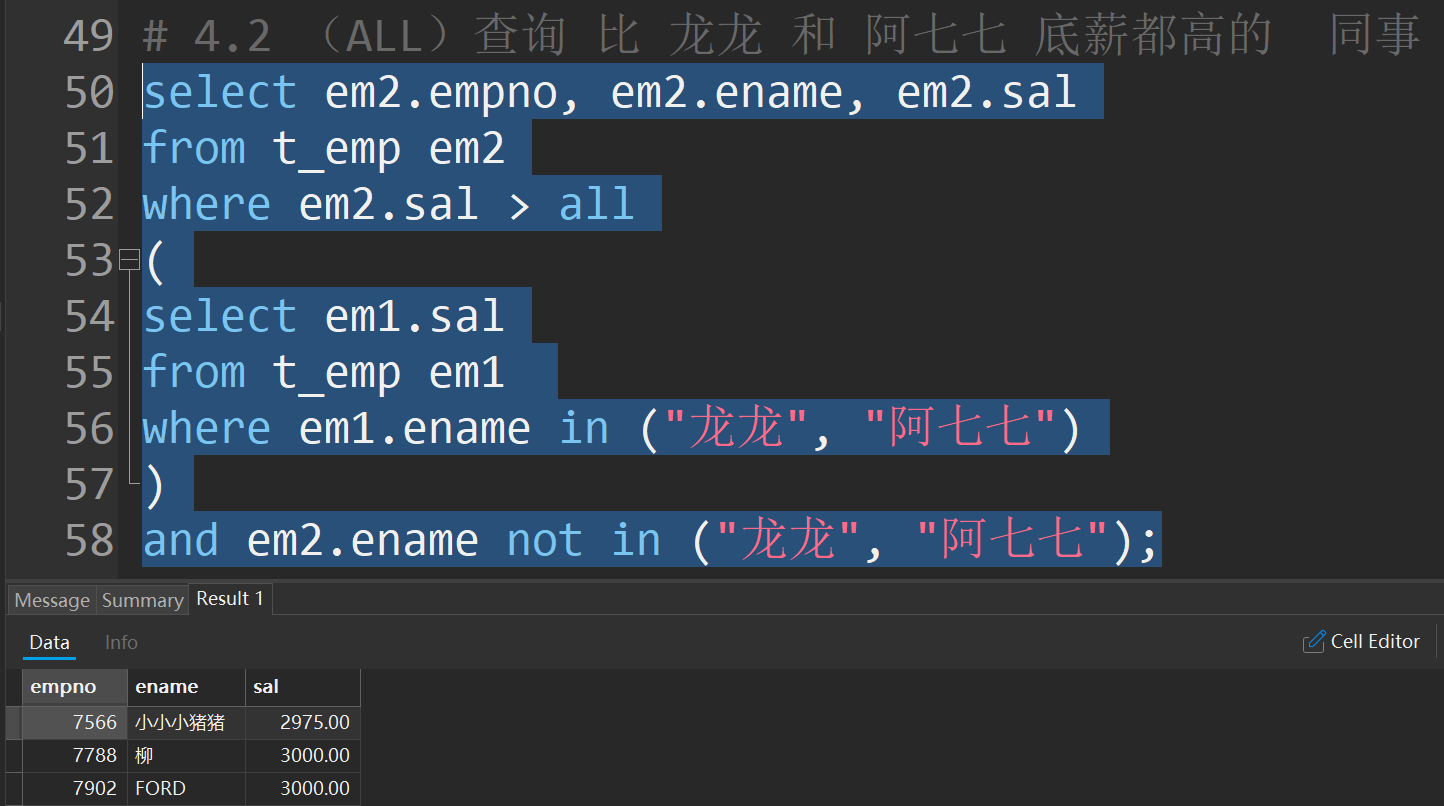The height and width of the screenshot is (806, 1444).
Task: Click em1.sal on line 54
Action: [414, 316]
